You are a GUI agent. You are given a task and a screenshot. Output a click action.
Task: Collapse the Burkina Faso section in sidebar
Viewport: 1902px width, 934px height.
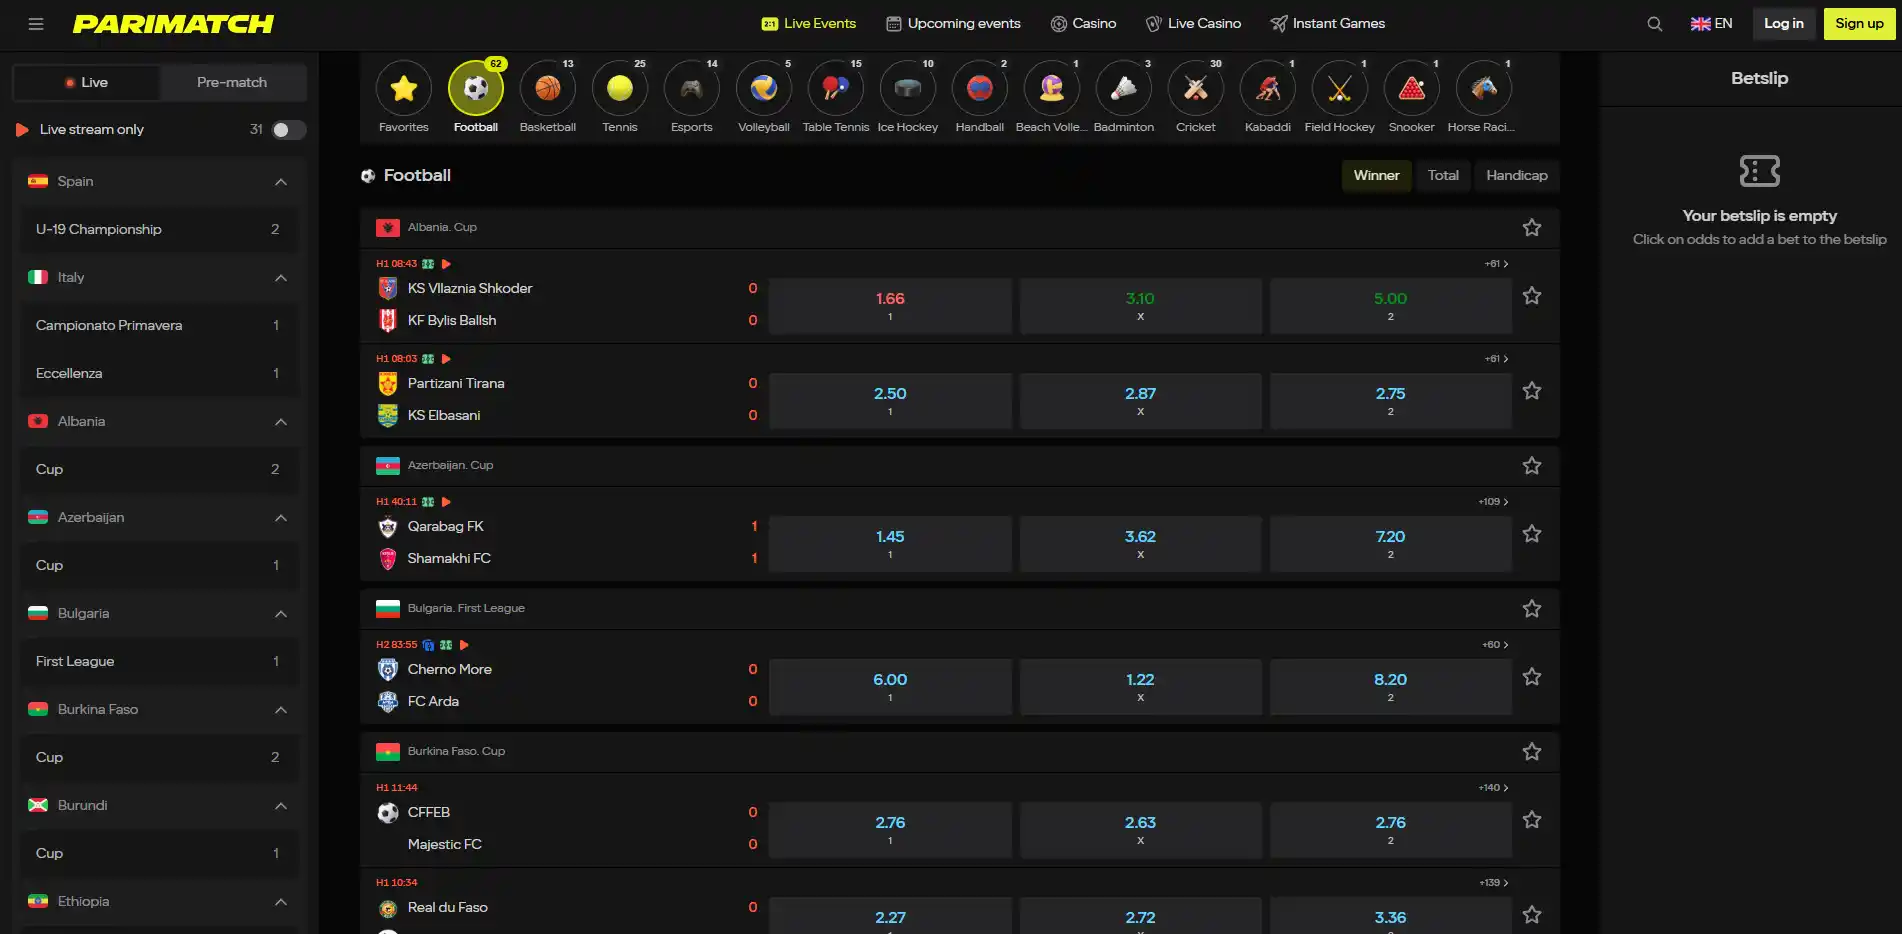[x=281, y=710]
